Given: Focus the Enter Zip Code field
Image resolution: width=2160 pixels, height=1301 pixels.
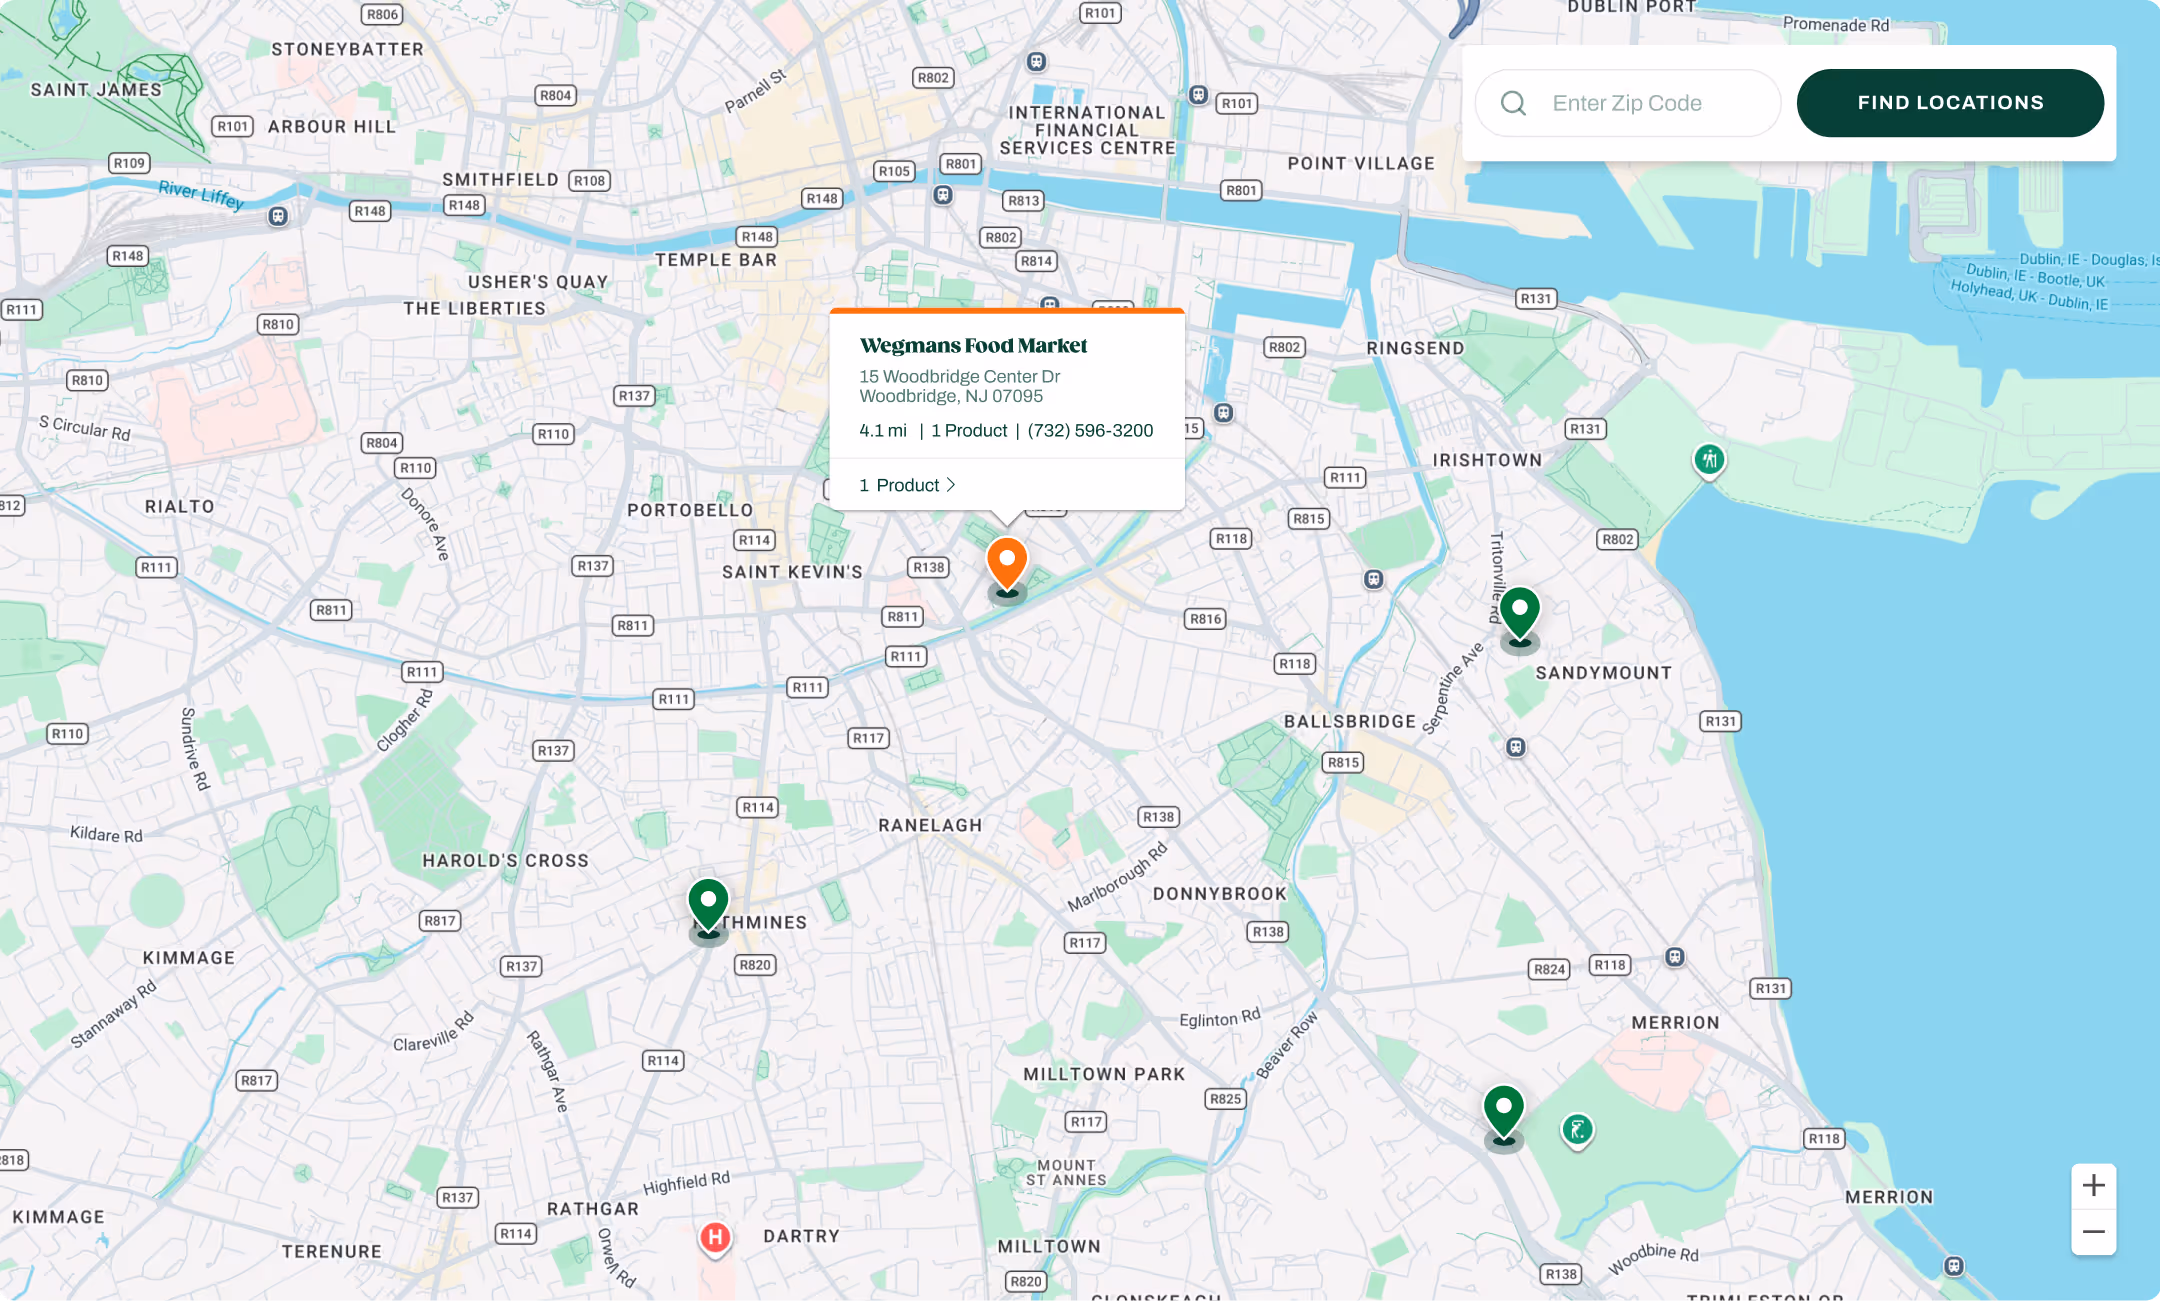Looking at the screenshot, I should [1628, 103].
